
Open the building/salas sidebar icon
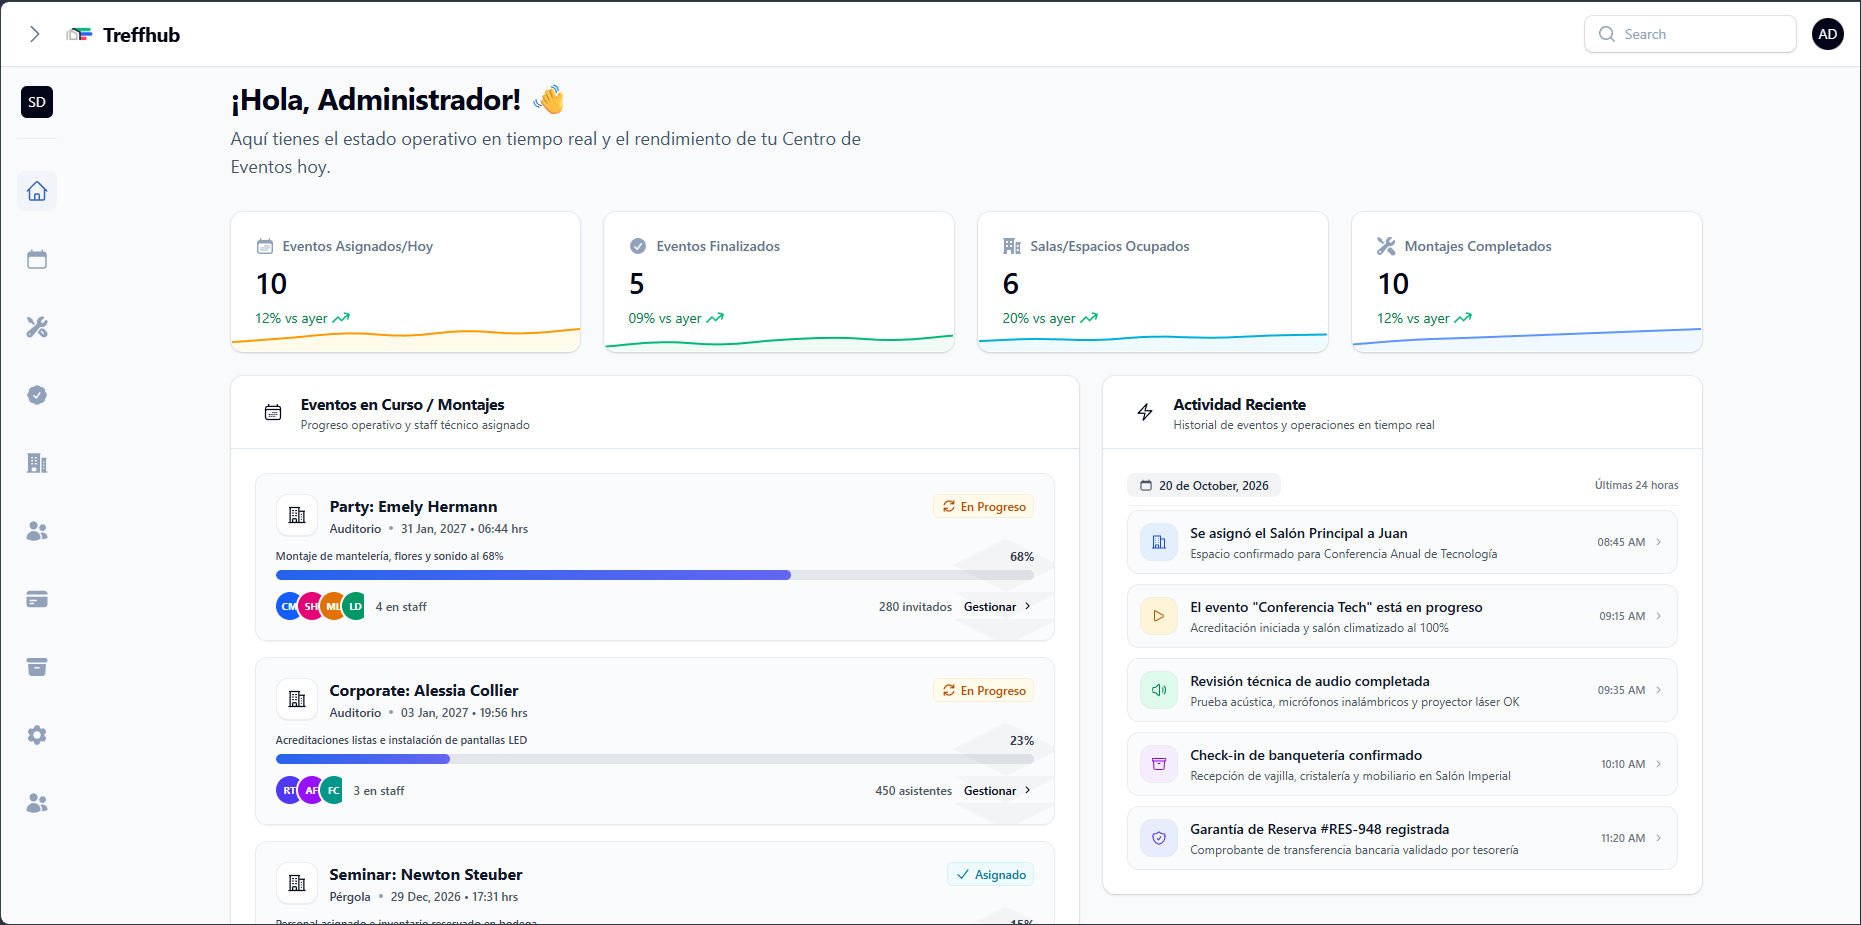(x=37, y=463)
